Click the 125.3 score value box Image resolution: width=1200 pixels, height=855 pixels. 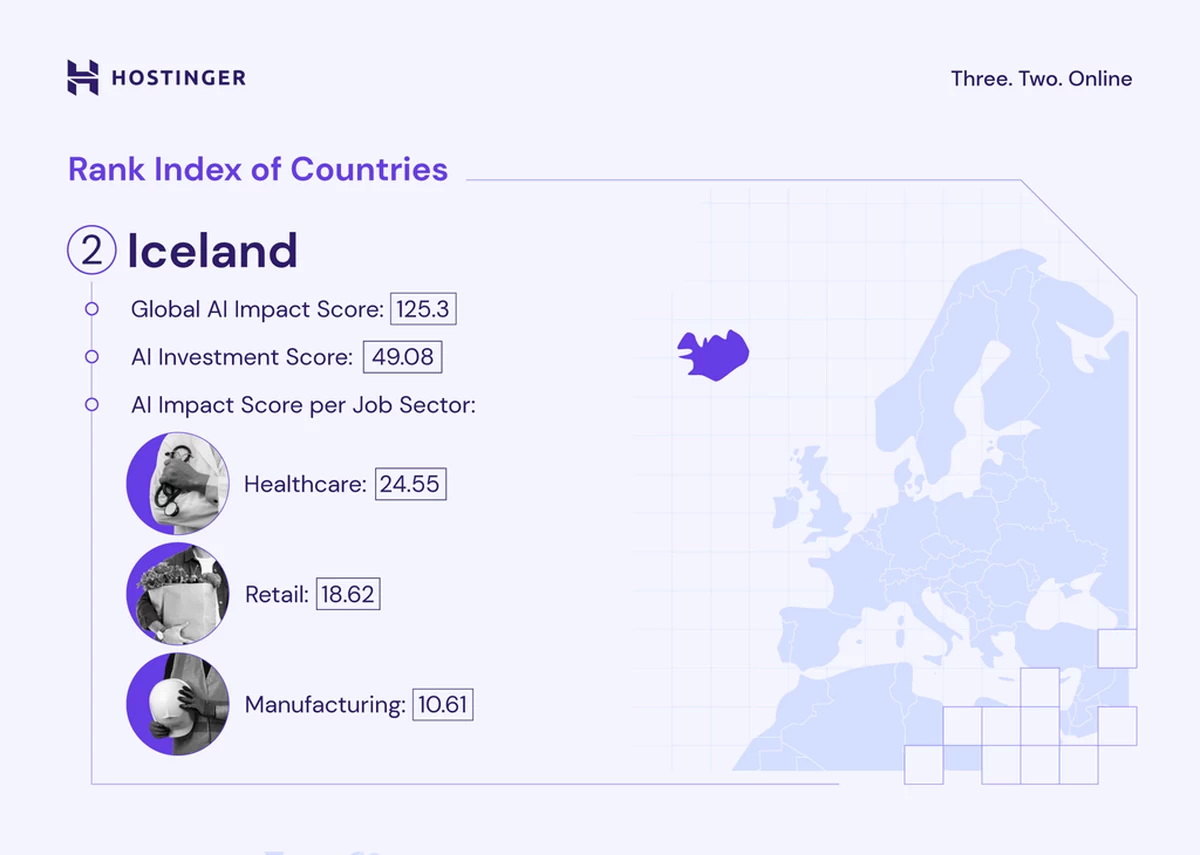click(423, 309)
